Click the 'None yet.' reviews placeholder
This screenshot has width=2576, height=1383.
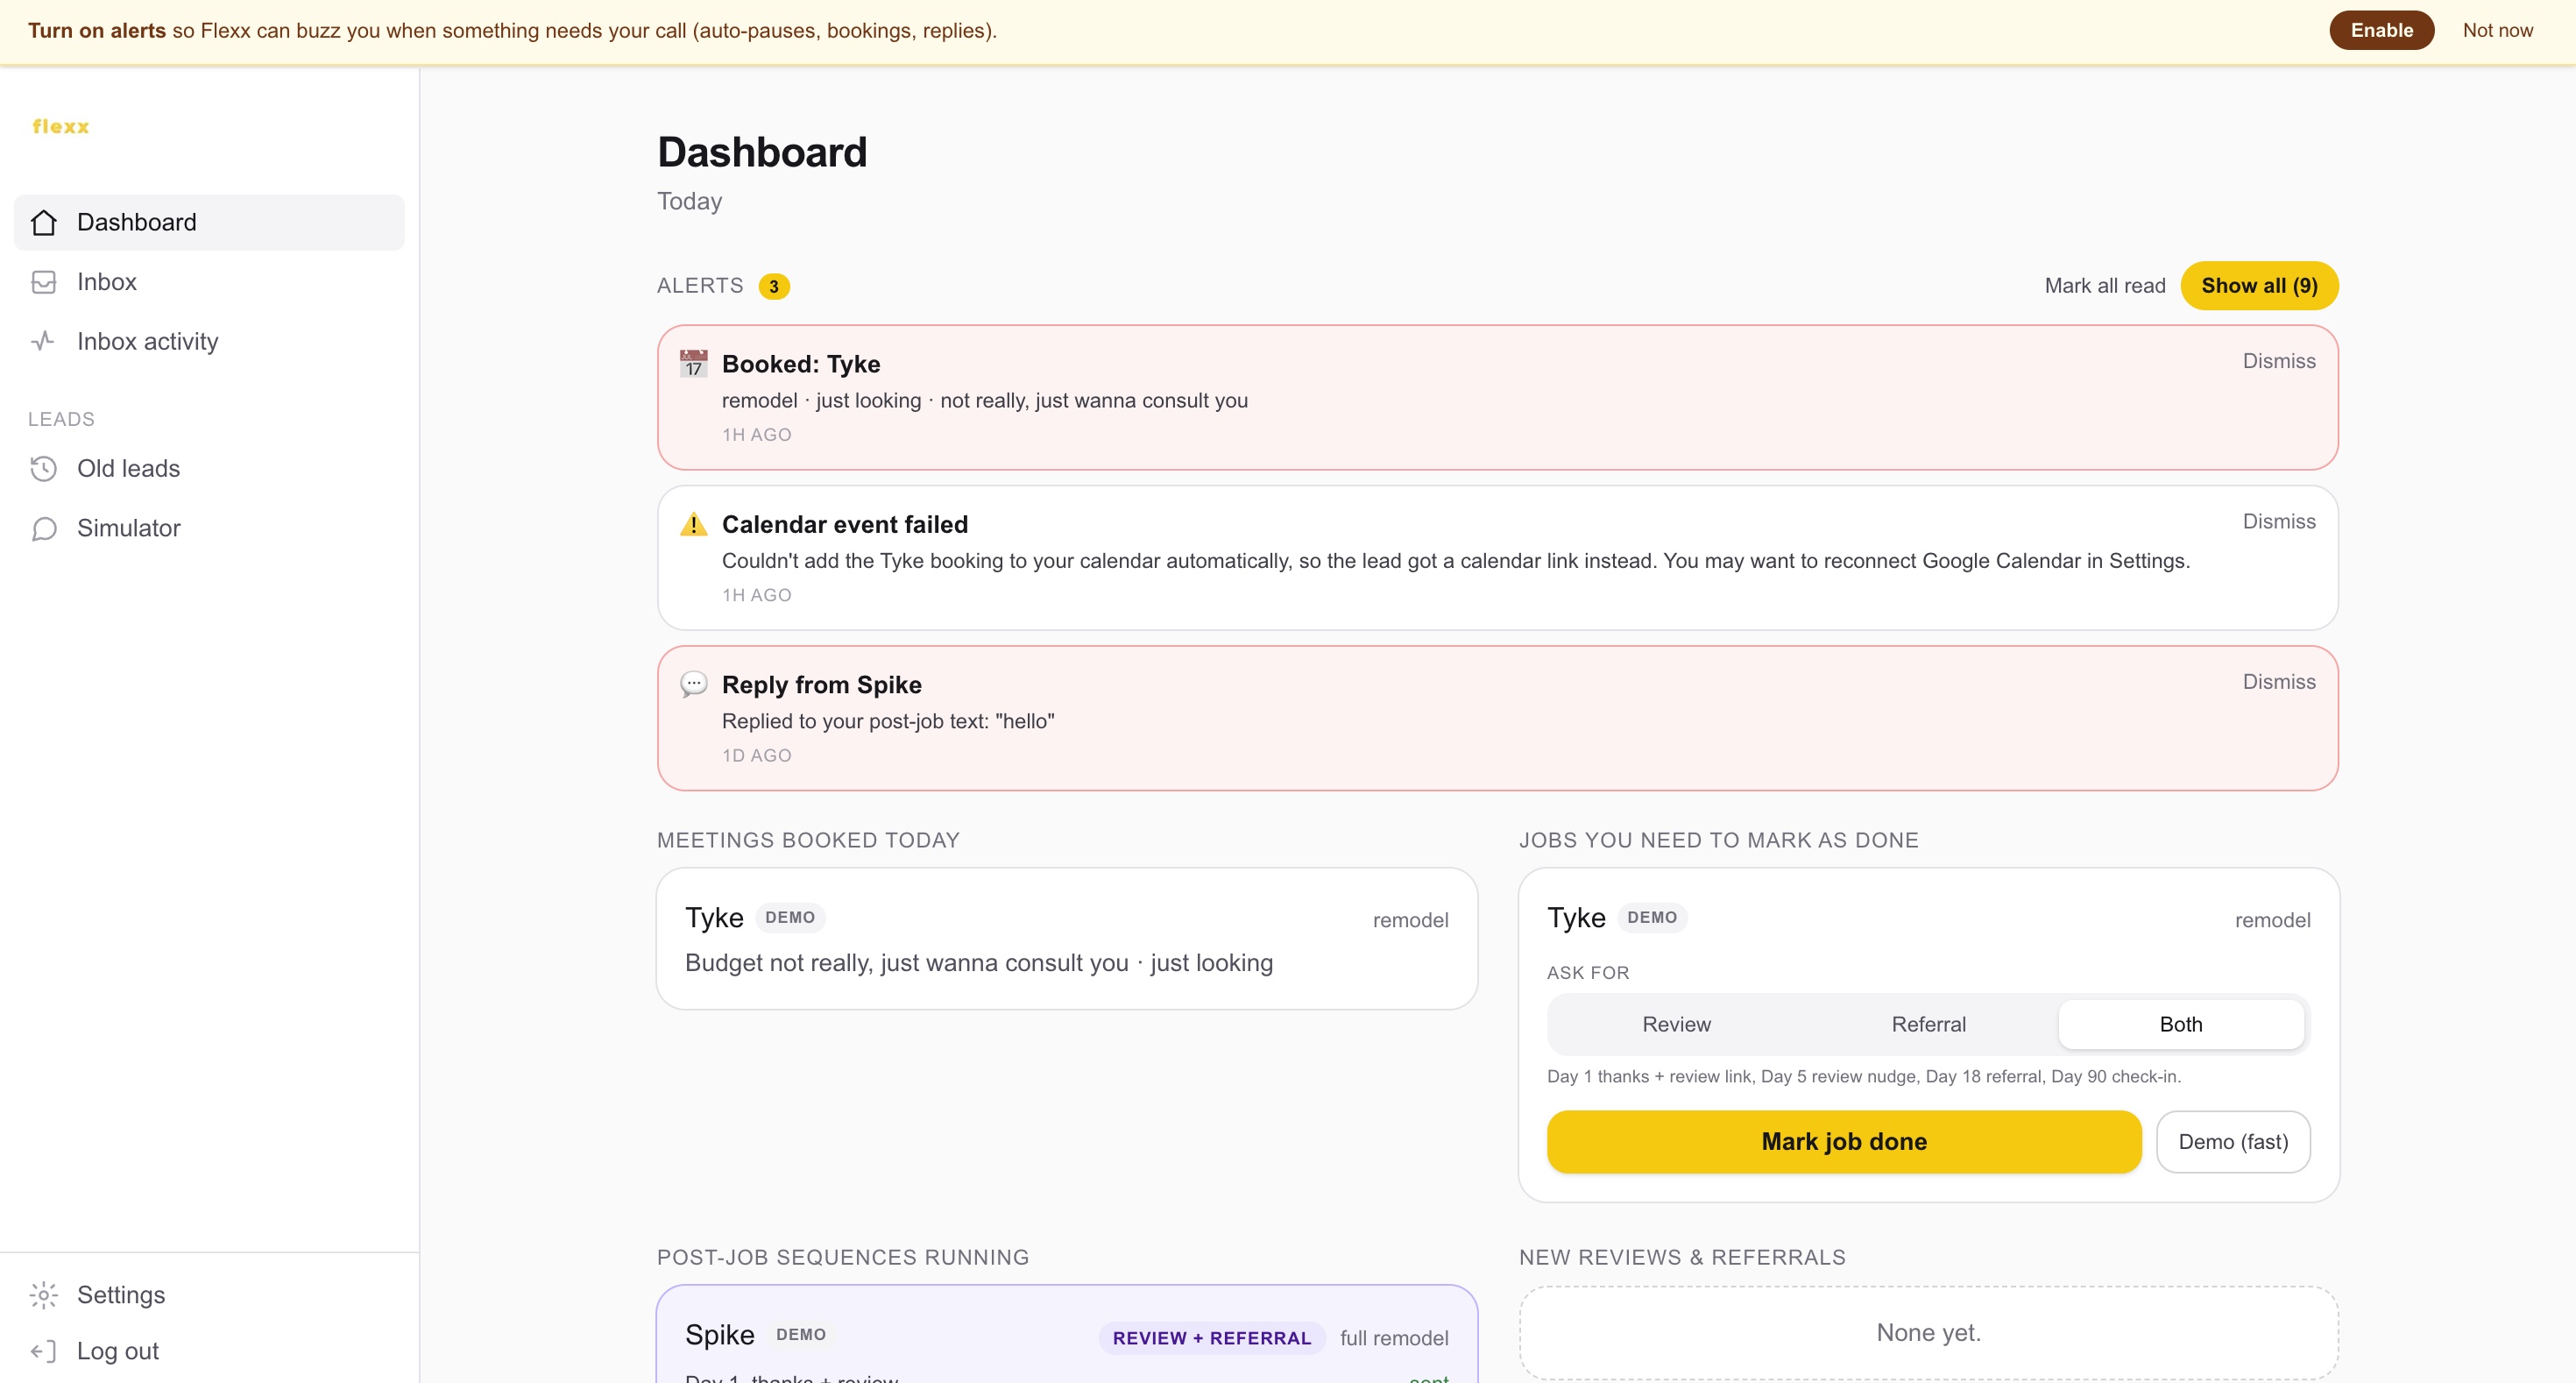coord(1929,1333)
